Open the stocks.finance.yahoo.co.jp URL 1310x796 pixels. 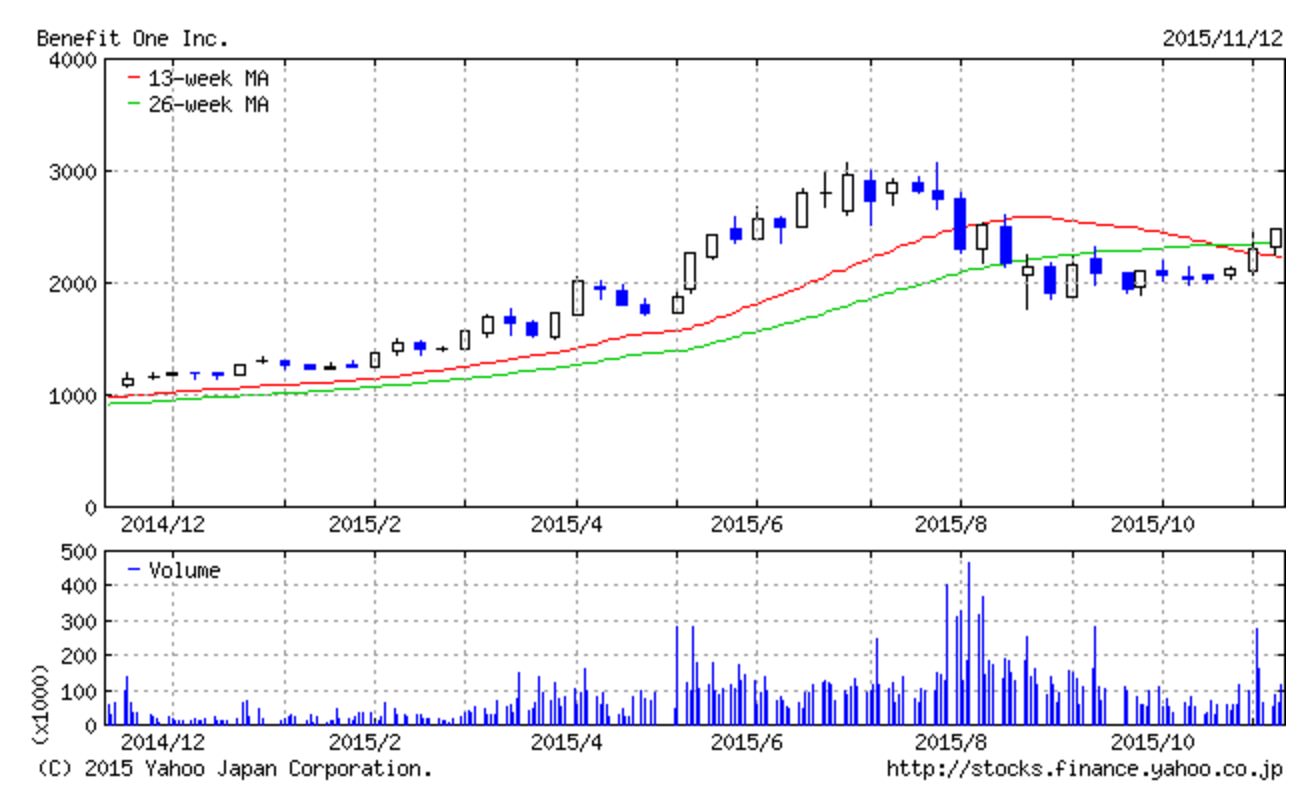pyautogui.click(x=1084, y=769)
